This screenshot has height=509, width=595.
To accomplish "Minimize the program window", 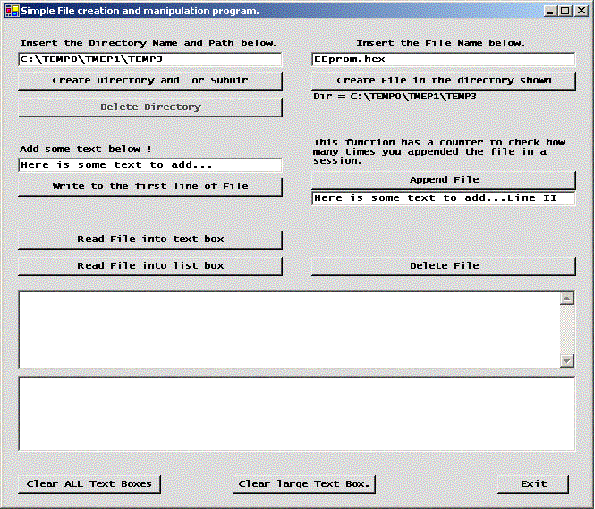I will coord(550,11).
